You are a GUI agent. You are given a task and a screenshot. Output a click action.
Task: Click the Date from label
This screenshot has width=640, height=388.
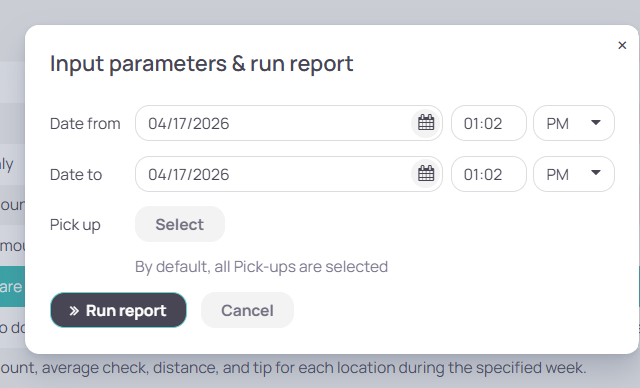coord(85,124)
